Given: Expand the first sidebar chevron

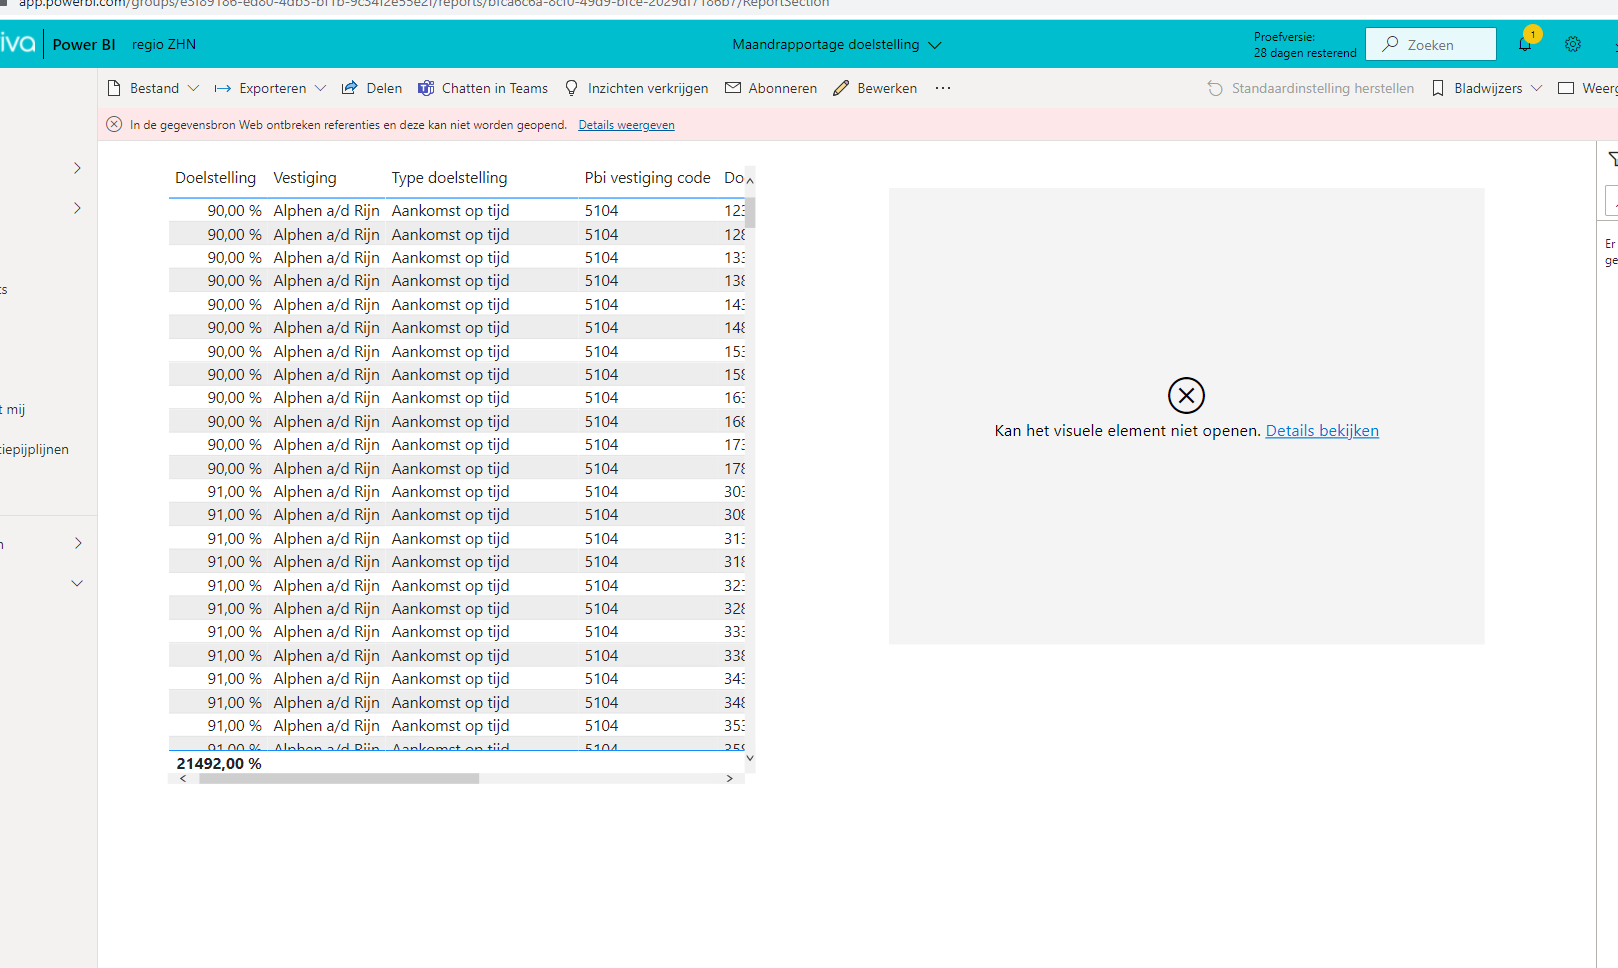Looking at the screenshot, I should (77, 168).
